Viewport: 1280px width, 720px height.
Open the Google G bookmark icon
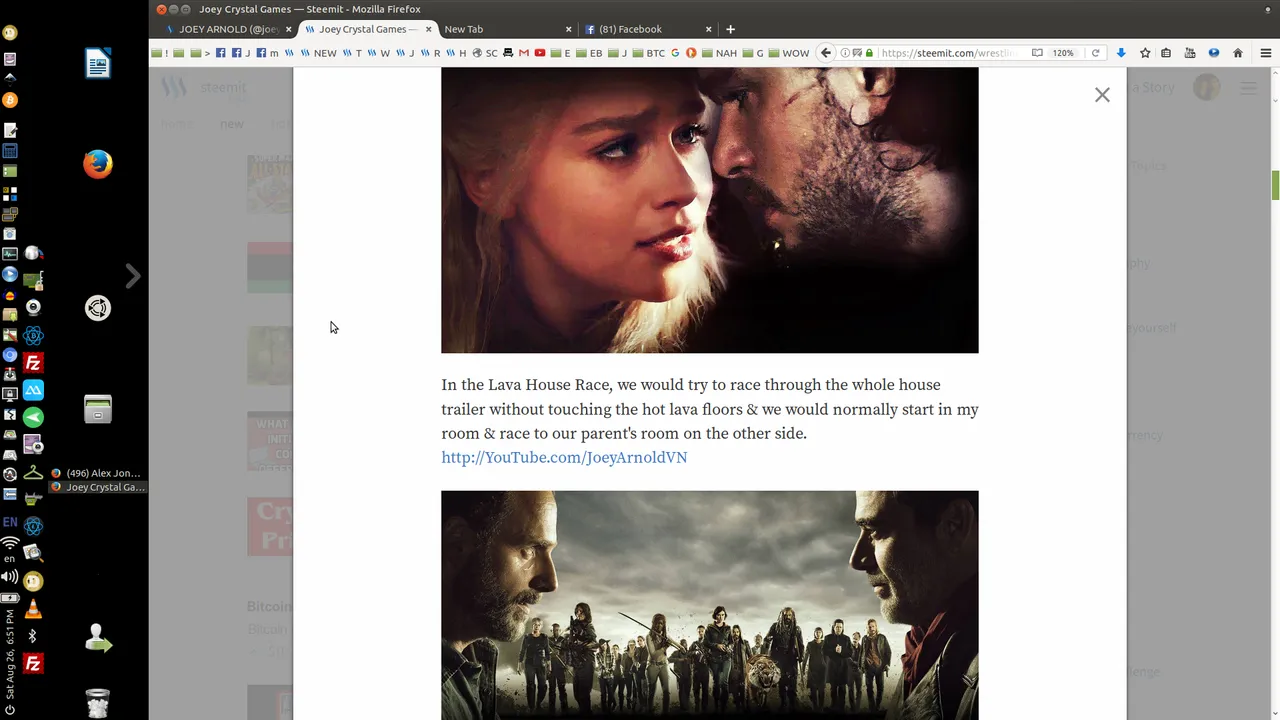pyautogui.click(x=676, y=53)
